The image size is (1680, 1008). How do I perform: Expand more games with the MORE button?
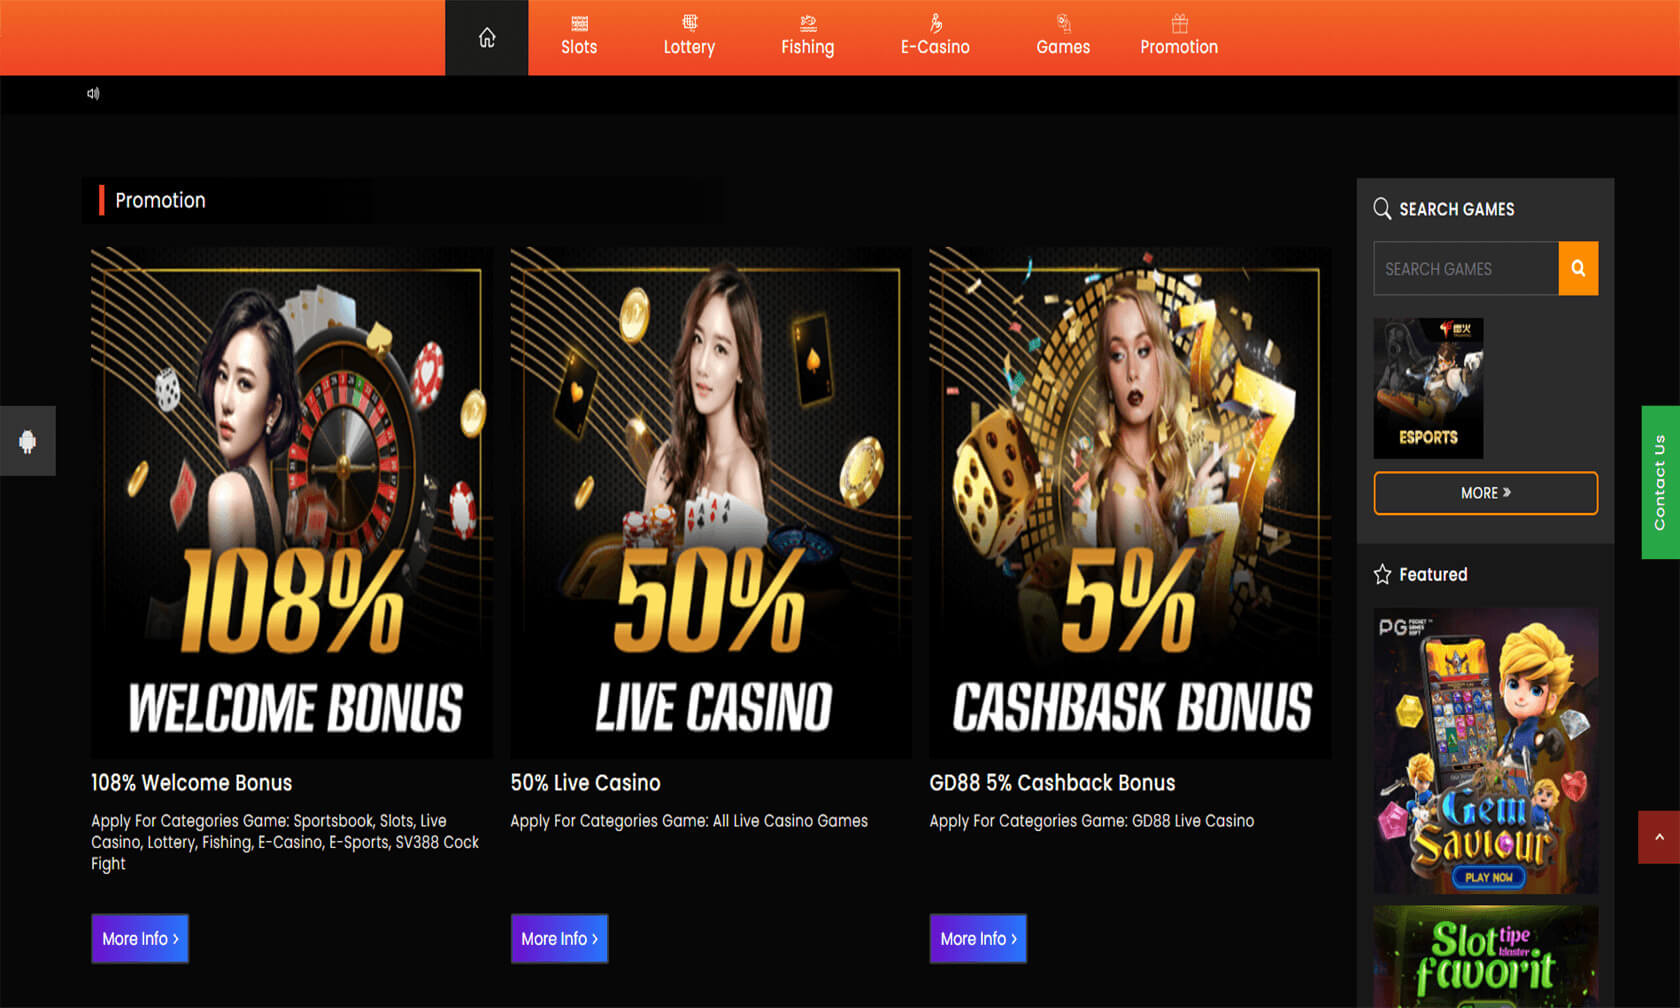(1485, 493)
